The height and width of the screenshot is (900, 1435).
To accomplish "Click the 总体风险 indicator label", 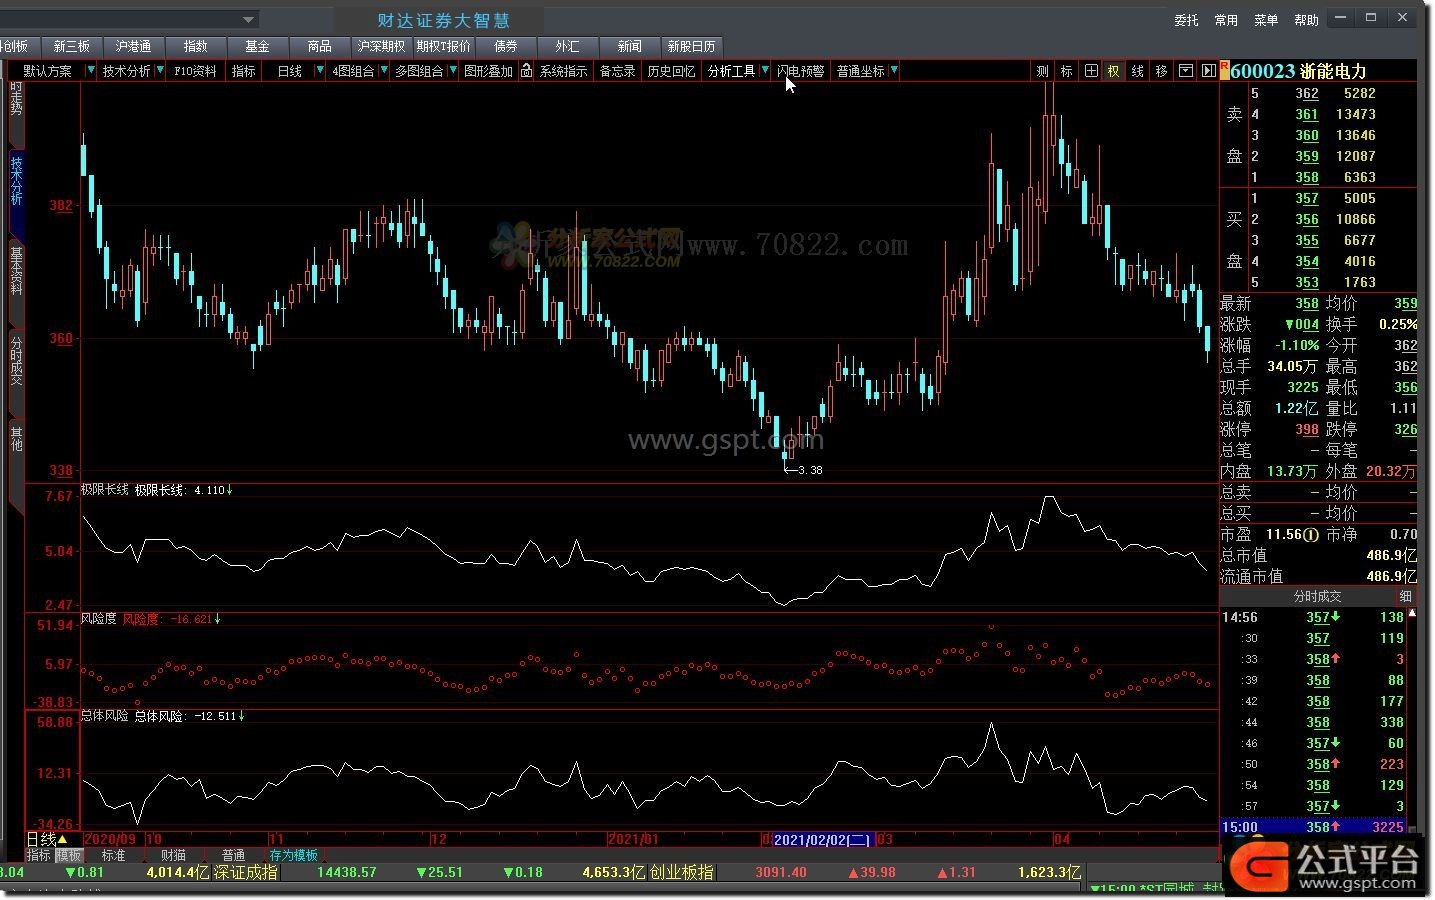I will tap(105, 716).
